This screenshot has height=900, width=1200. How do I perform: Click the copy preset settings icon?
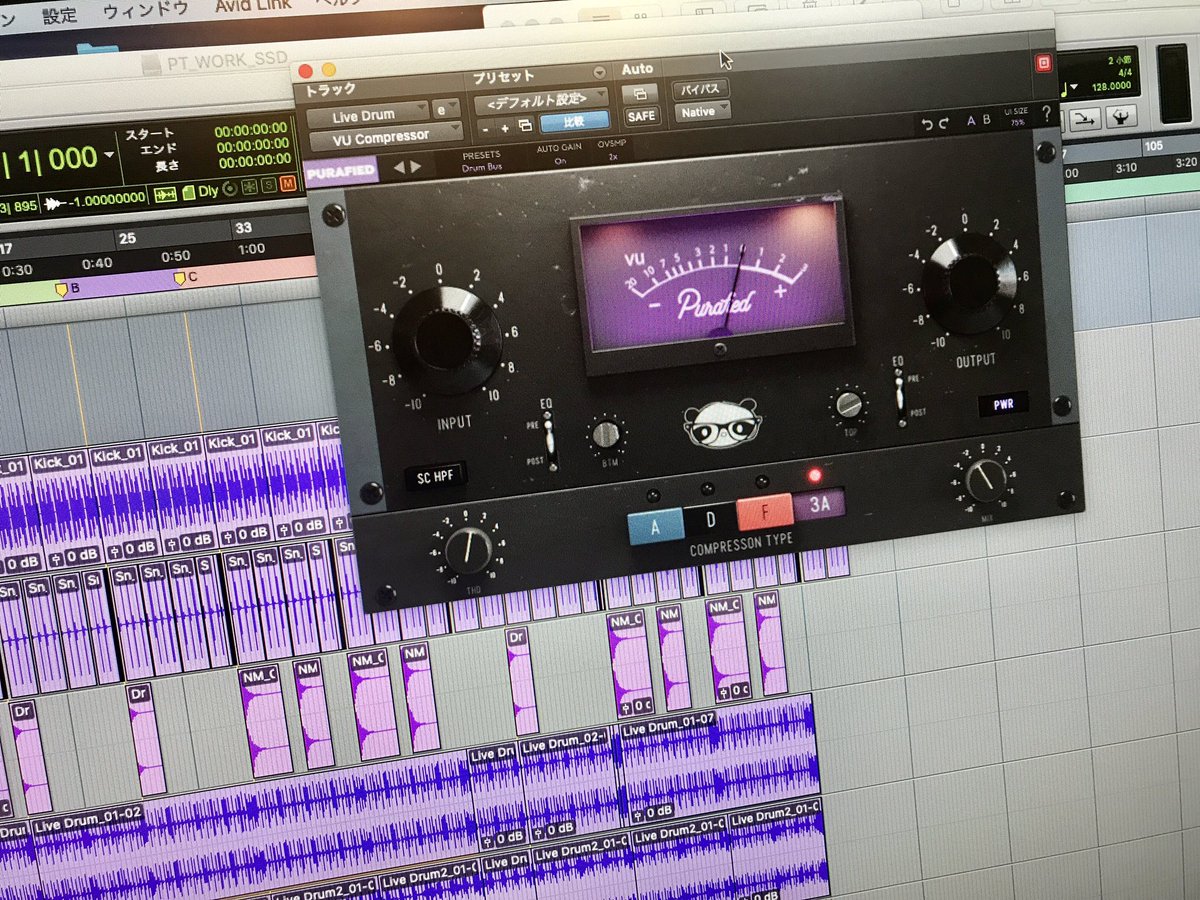pos(524,125)
